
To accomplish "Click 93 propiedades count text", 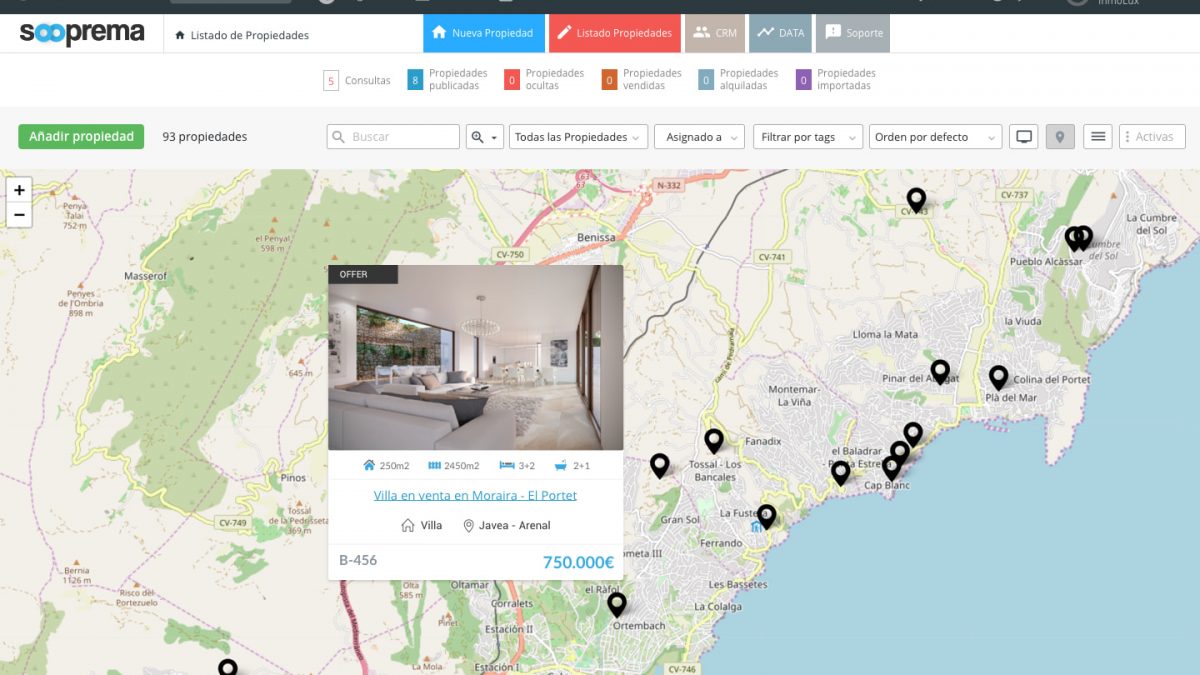I will click(205, 137).
